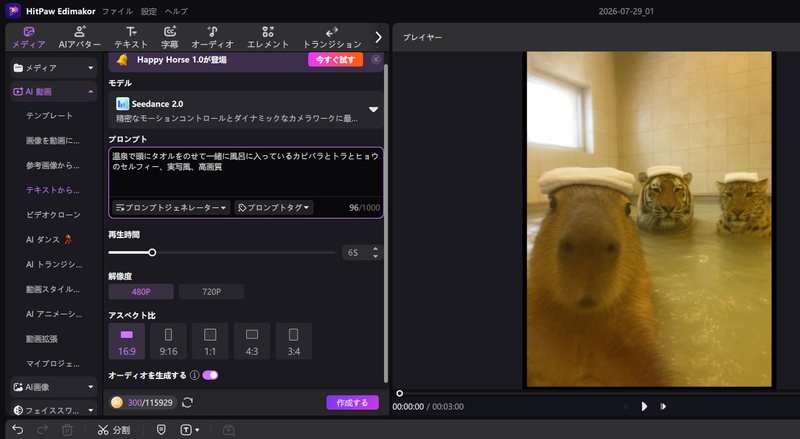Click the HitPaw Edimakor logo icon
This screenshot has height=439, width=800.
[13, 11]
